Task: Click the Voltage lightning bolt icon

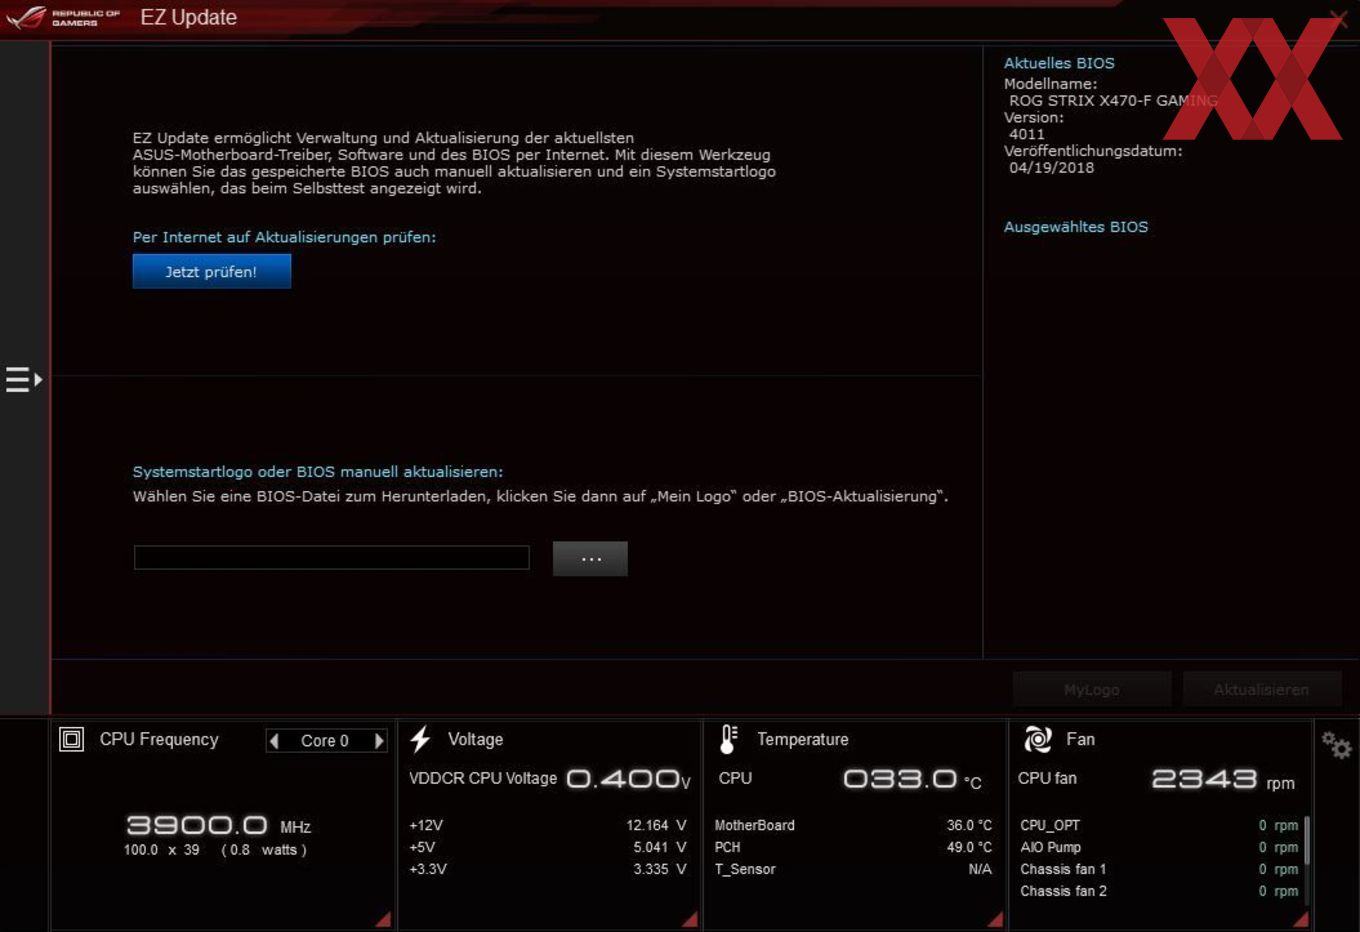Action: tap(420, 739)
